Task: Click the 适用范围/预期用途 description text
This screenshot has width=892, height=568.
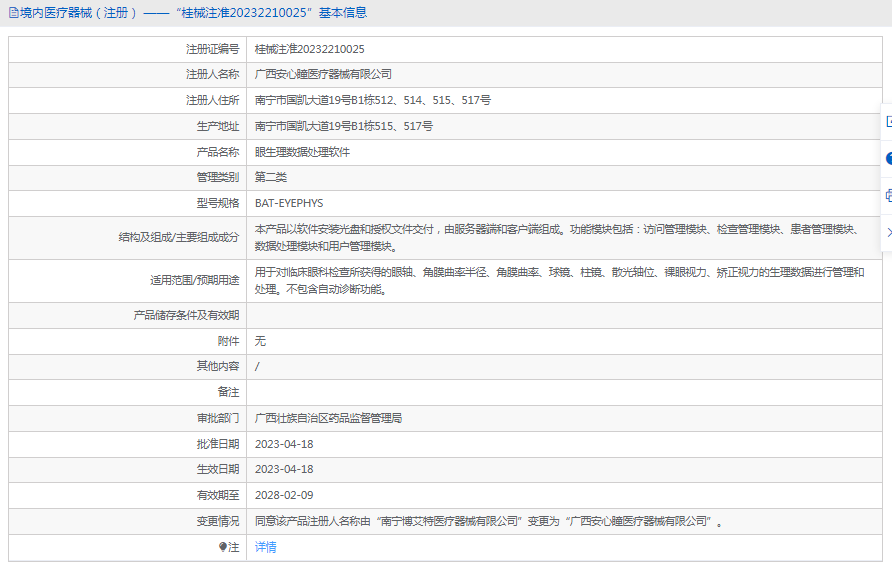Action: [559, 280]
